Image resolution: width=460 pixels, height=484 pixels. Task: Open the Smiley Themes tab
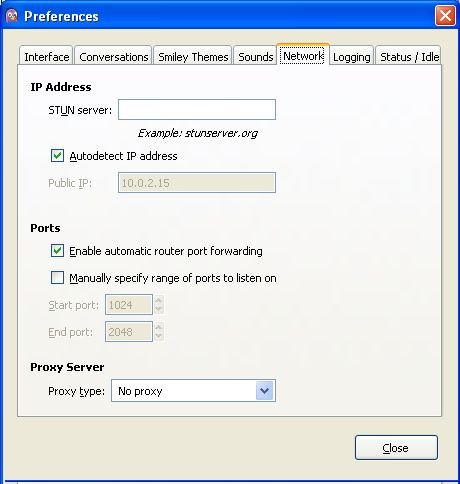(193, 56)
